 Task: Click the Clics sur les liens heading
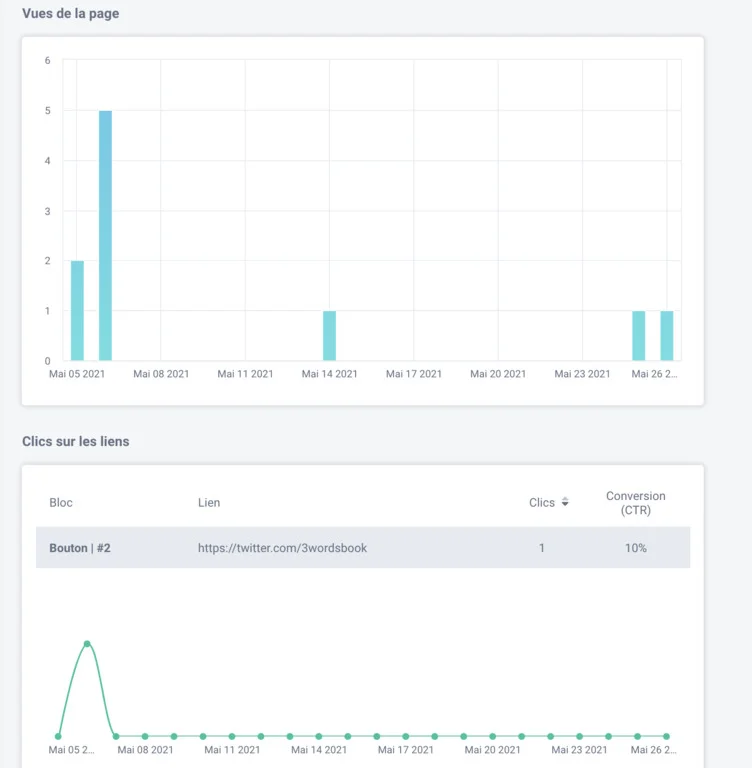tap(76, 441)
